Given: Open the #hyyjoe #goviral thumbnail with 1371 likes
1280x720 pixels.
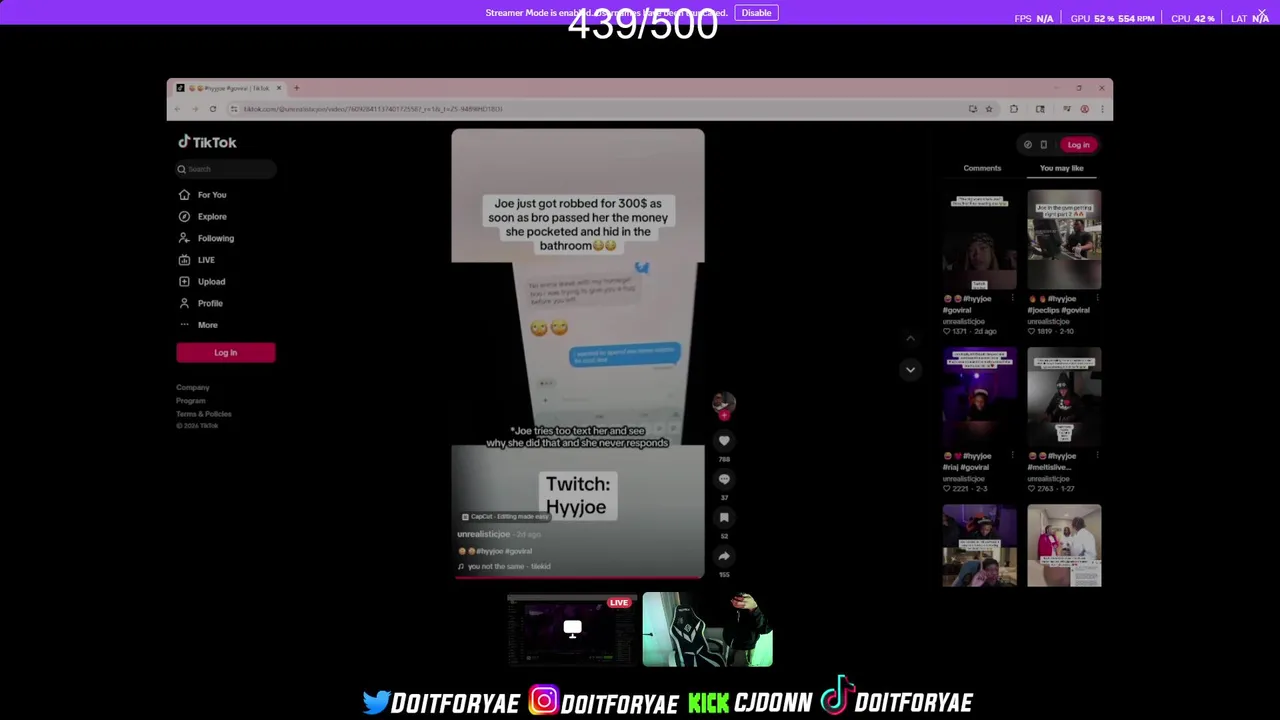Looking at the screenshot, I should coord(979,239).
